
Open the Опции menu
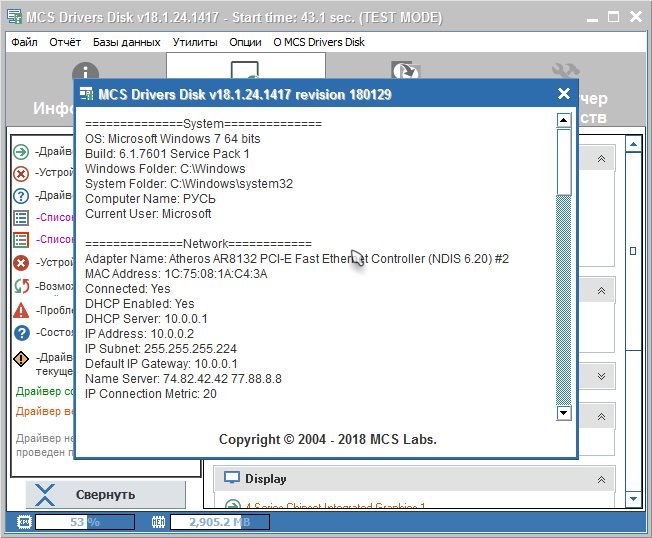[245, 42]
